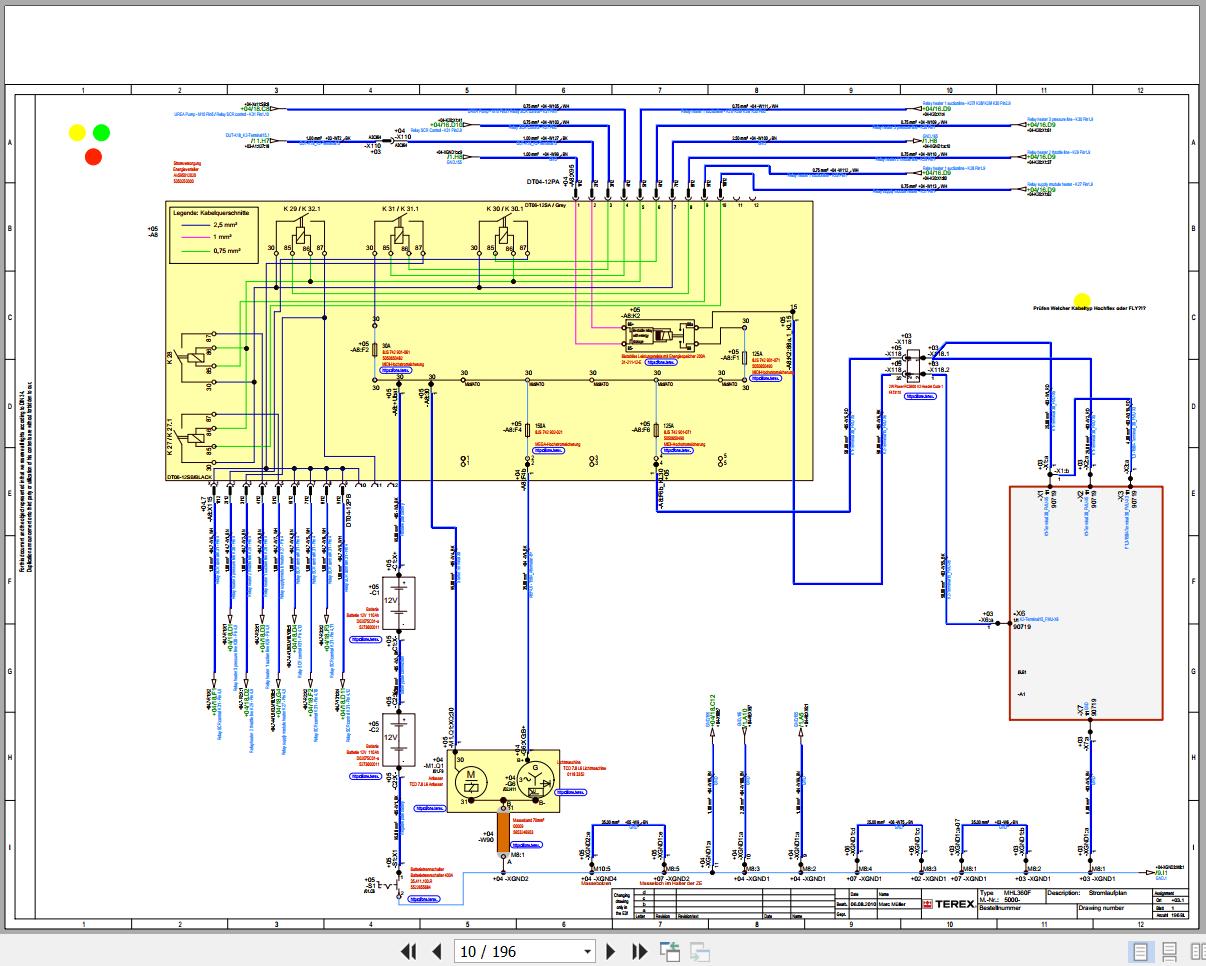Click the yellow circle in the top-left corner
The width and height of the screenshot is (1206, 966).
point(77,132)
